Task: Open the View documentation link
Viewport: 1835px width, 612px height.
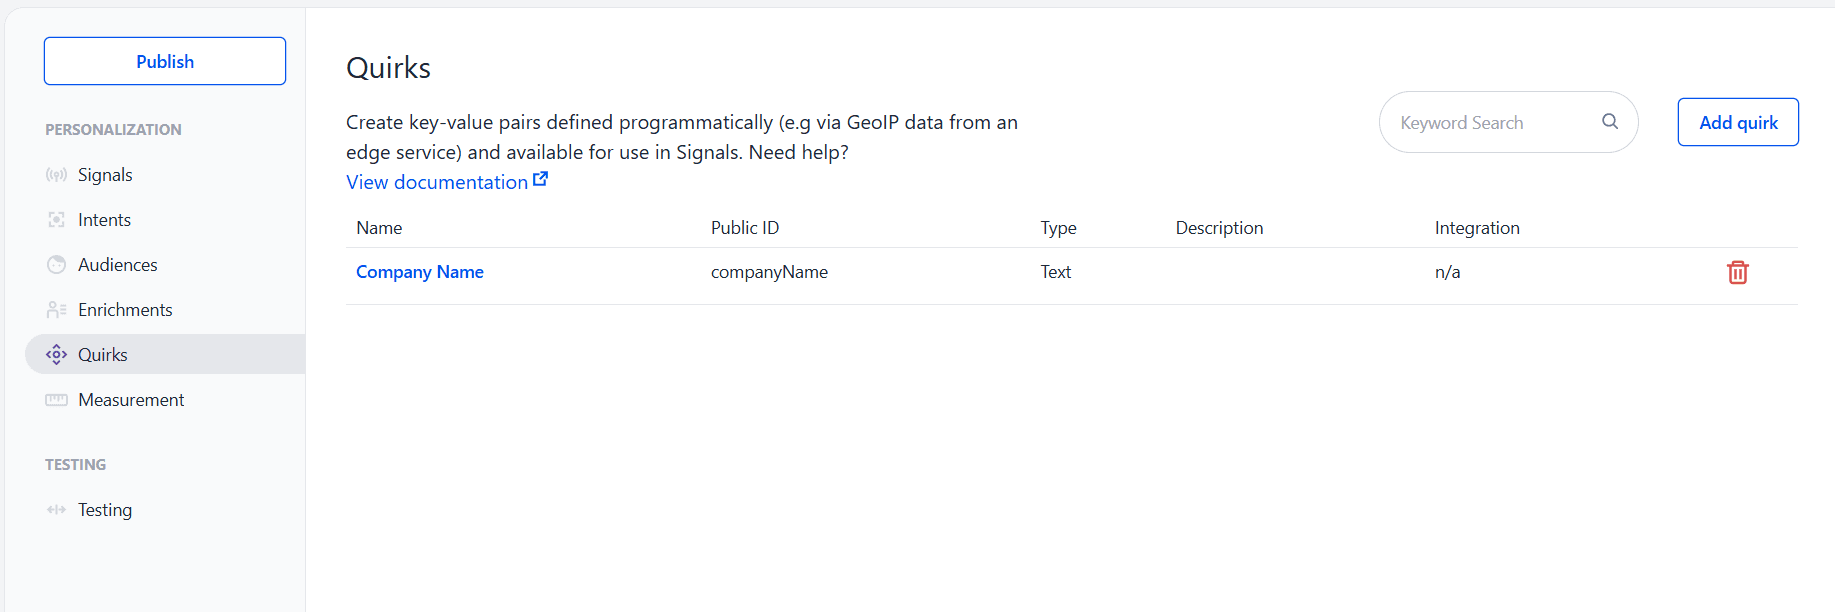Action: pos(437,182)
